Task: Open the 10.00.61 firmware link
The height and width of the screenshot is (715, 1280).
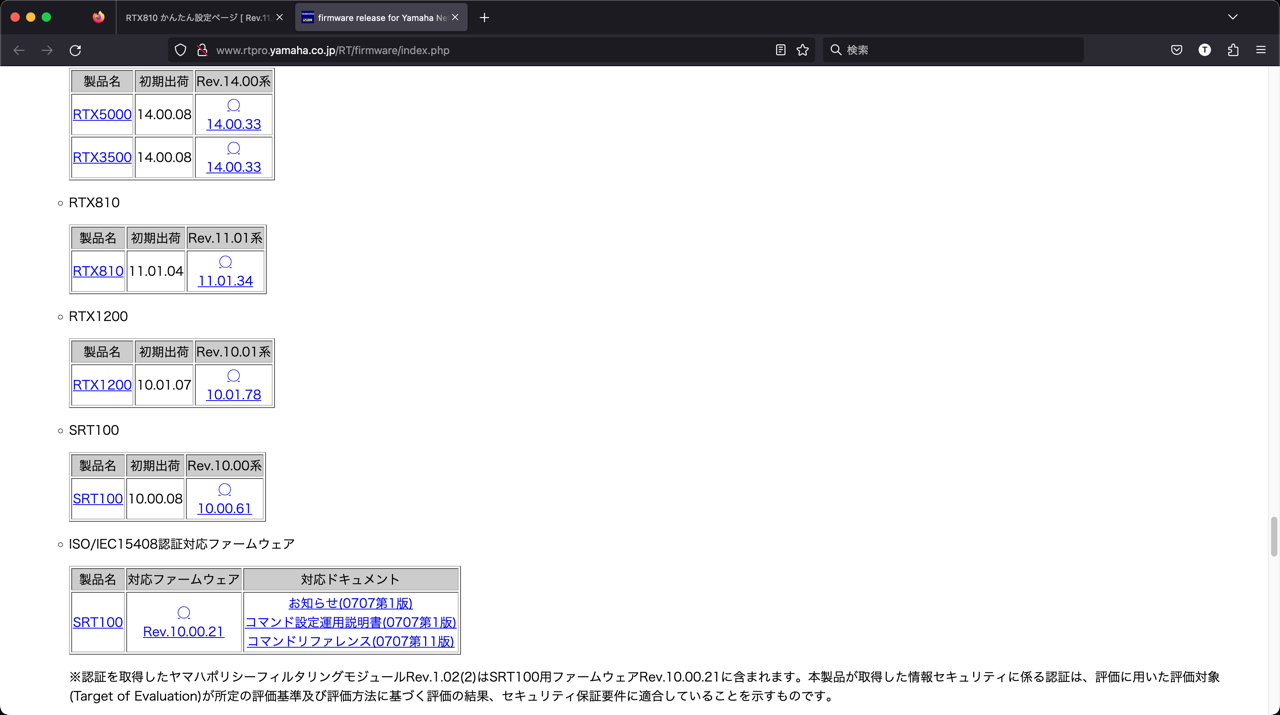Action: (x=225, y=509)
